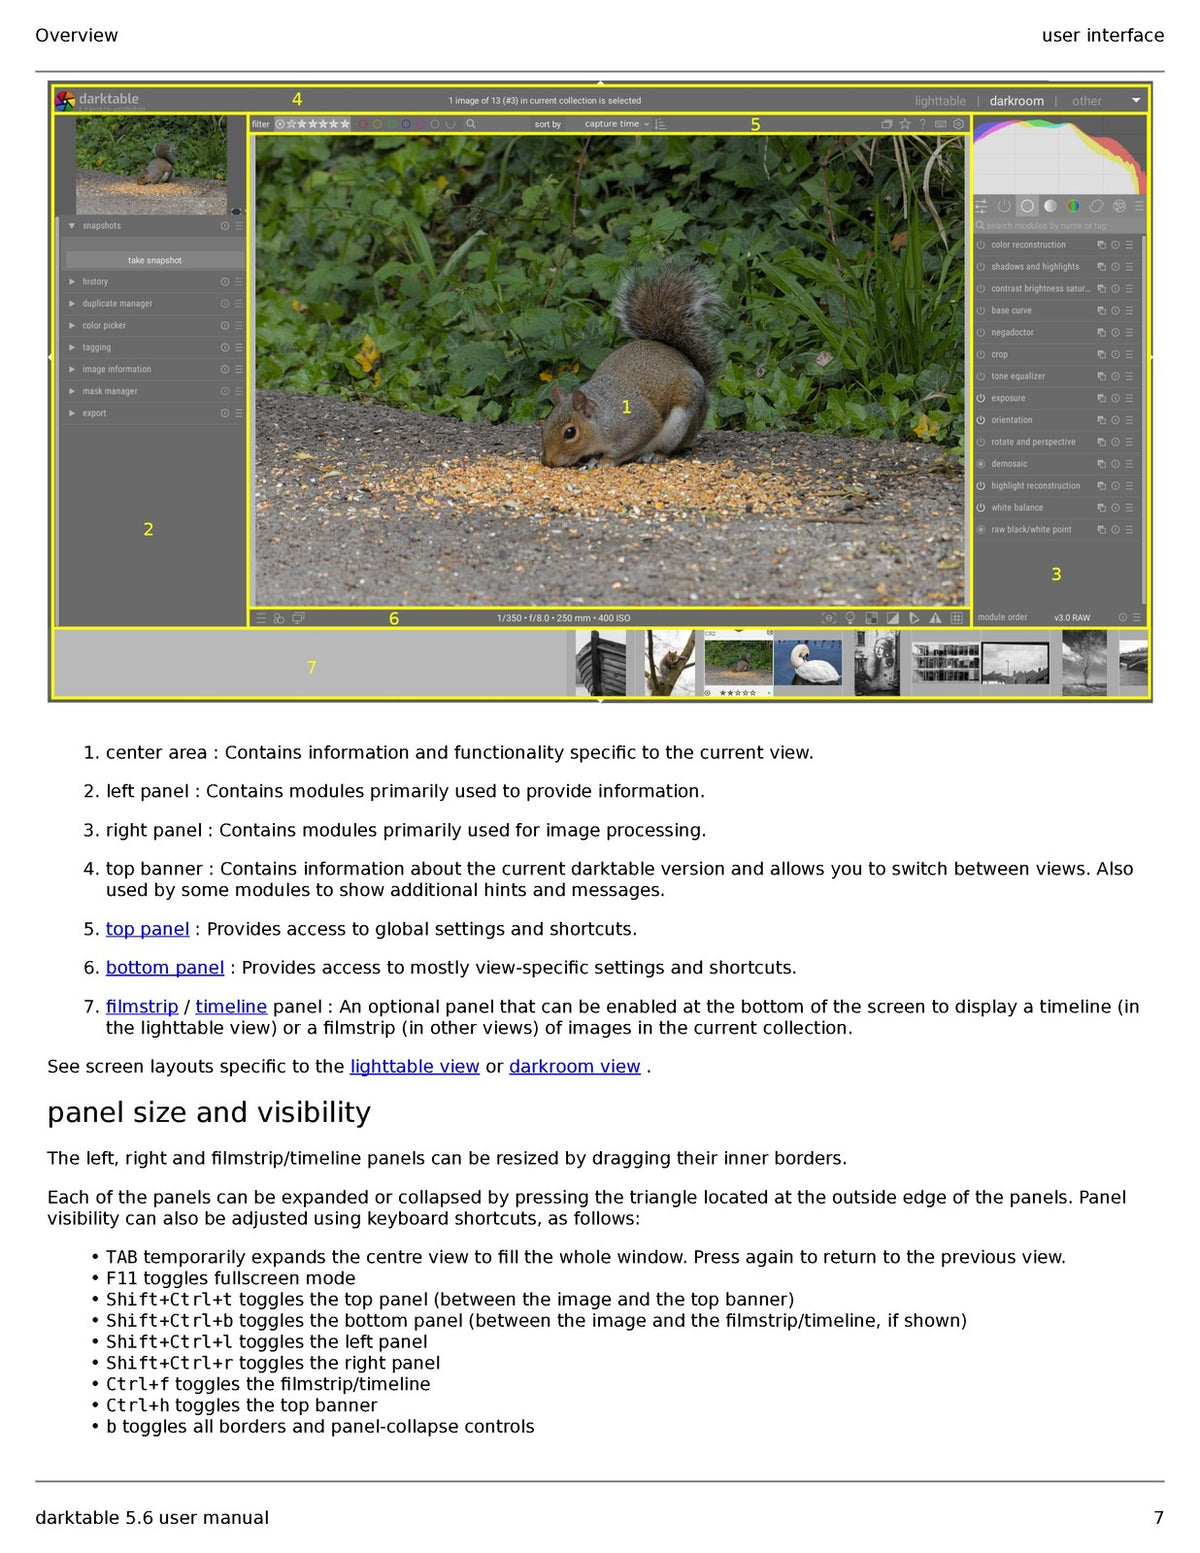This screenshot has height=1553, width=1200.
Task: Expand the history module
Action: pyautogui.click(x=72, y=282)
